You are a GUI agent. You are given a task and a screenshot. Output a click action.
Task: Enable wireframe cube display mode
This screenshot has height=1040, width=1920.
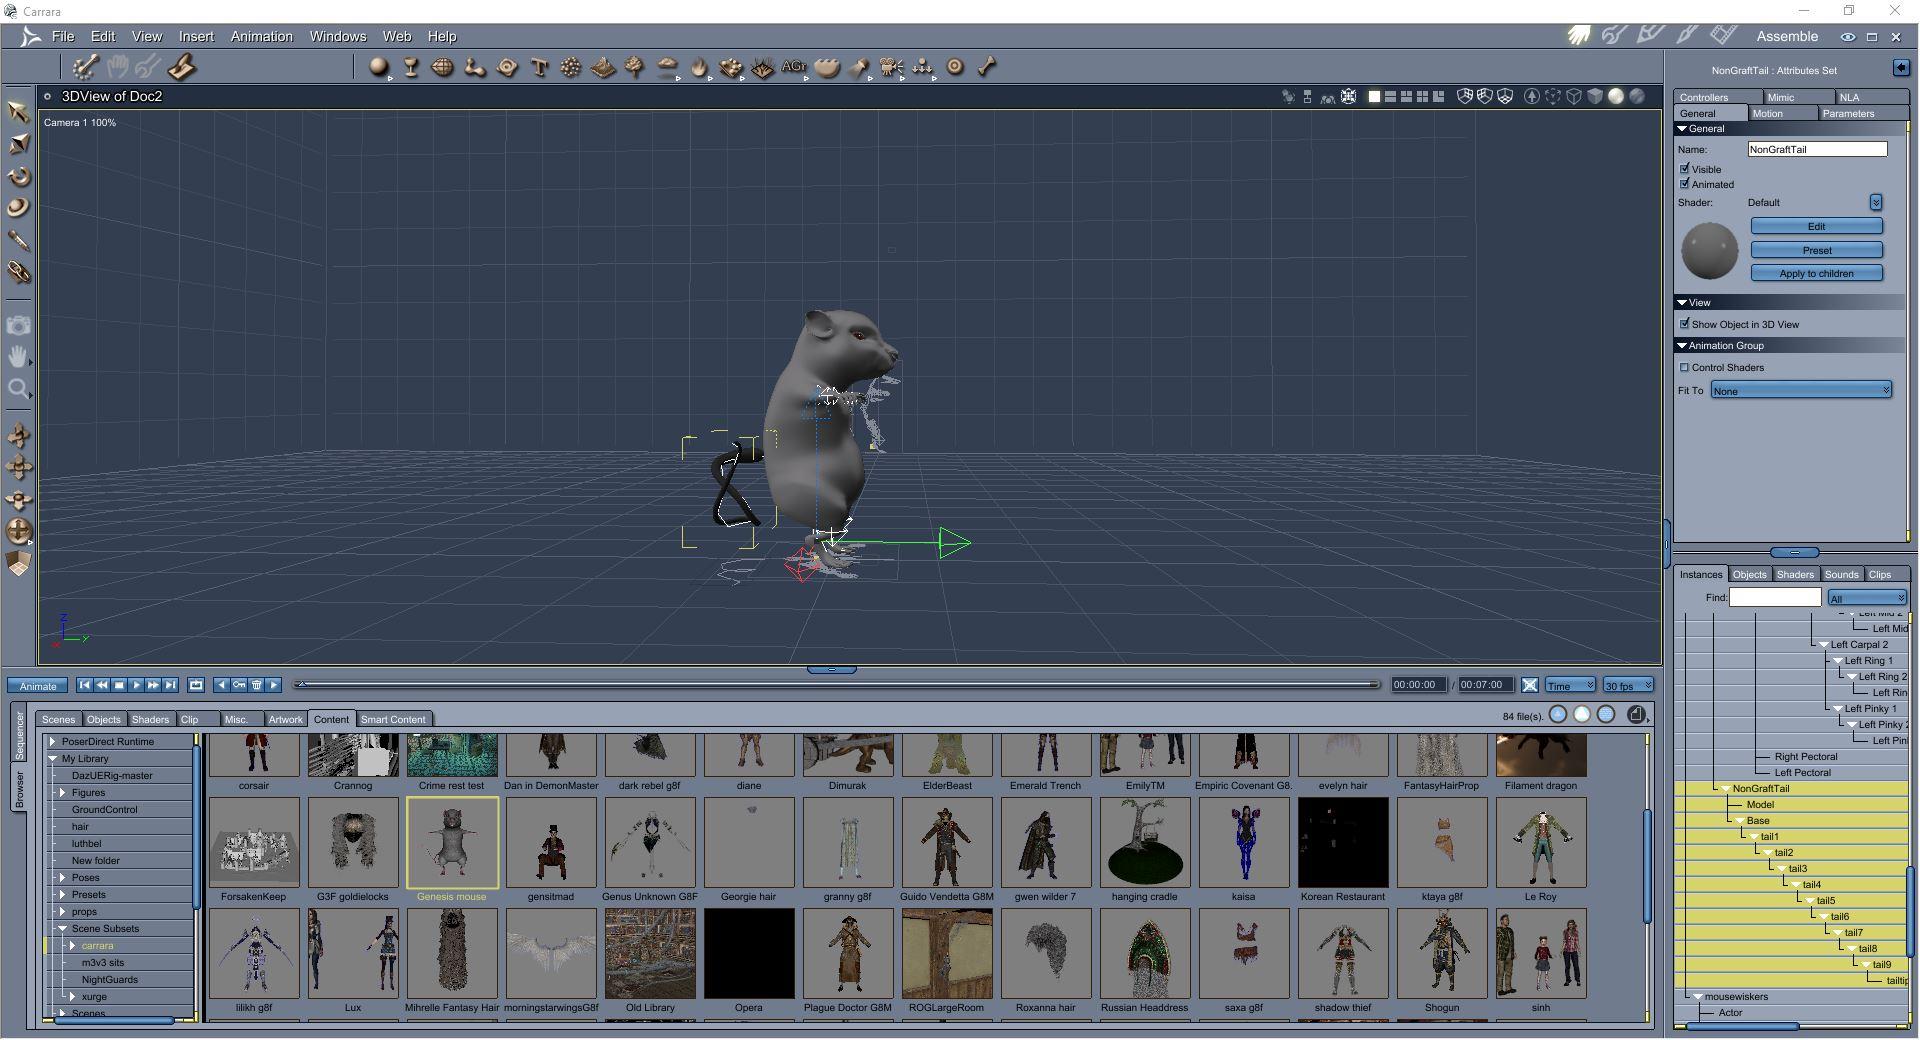click(x=1573, y=97)
